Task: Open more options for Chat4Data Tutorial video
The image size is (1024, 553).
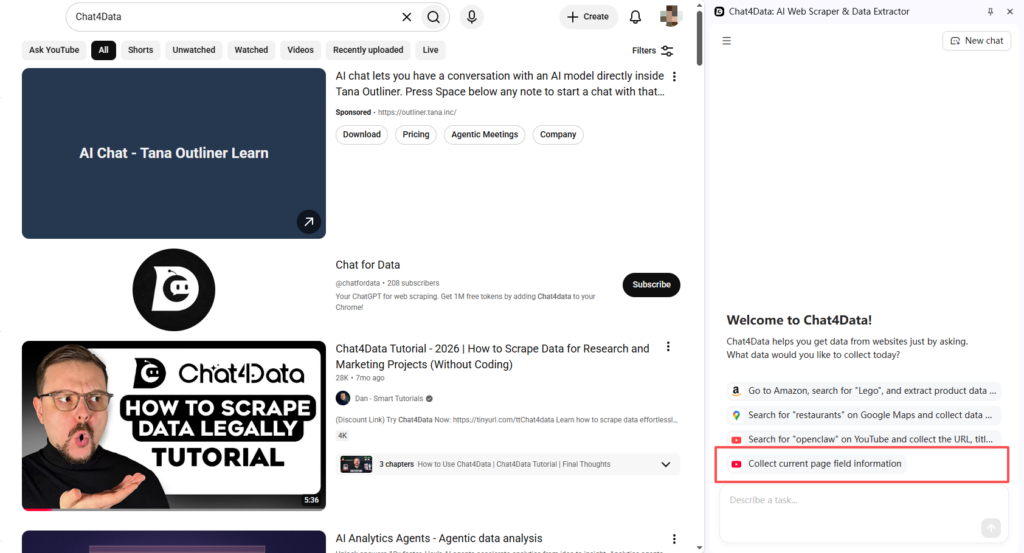Action: click(x=667, y=347)
